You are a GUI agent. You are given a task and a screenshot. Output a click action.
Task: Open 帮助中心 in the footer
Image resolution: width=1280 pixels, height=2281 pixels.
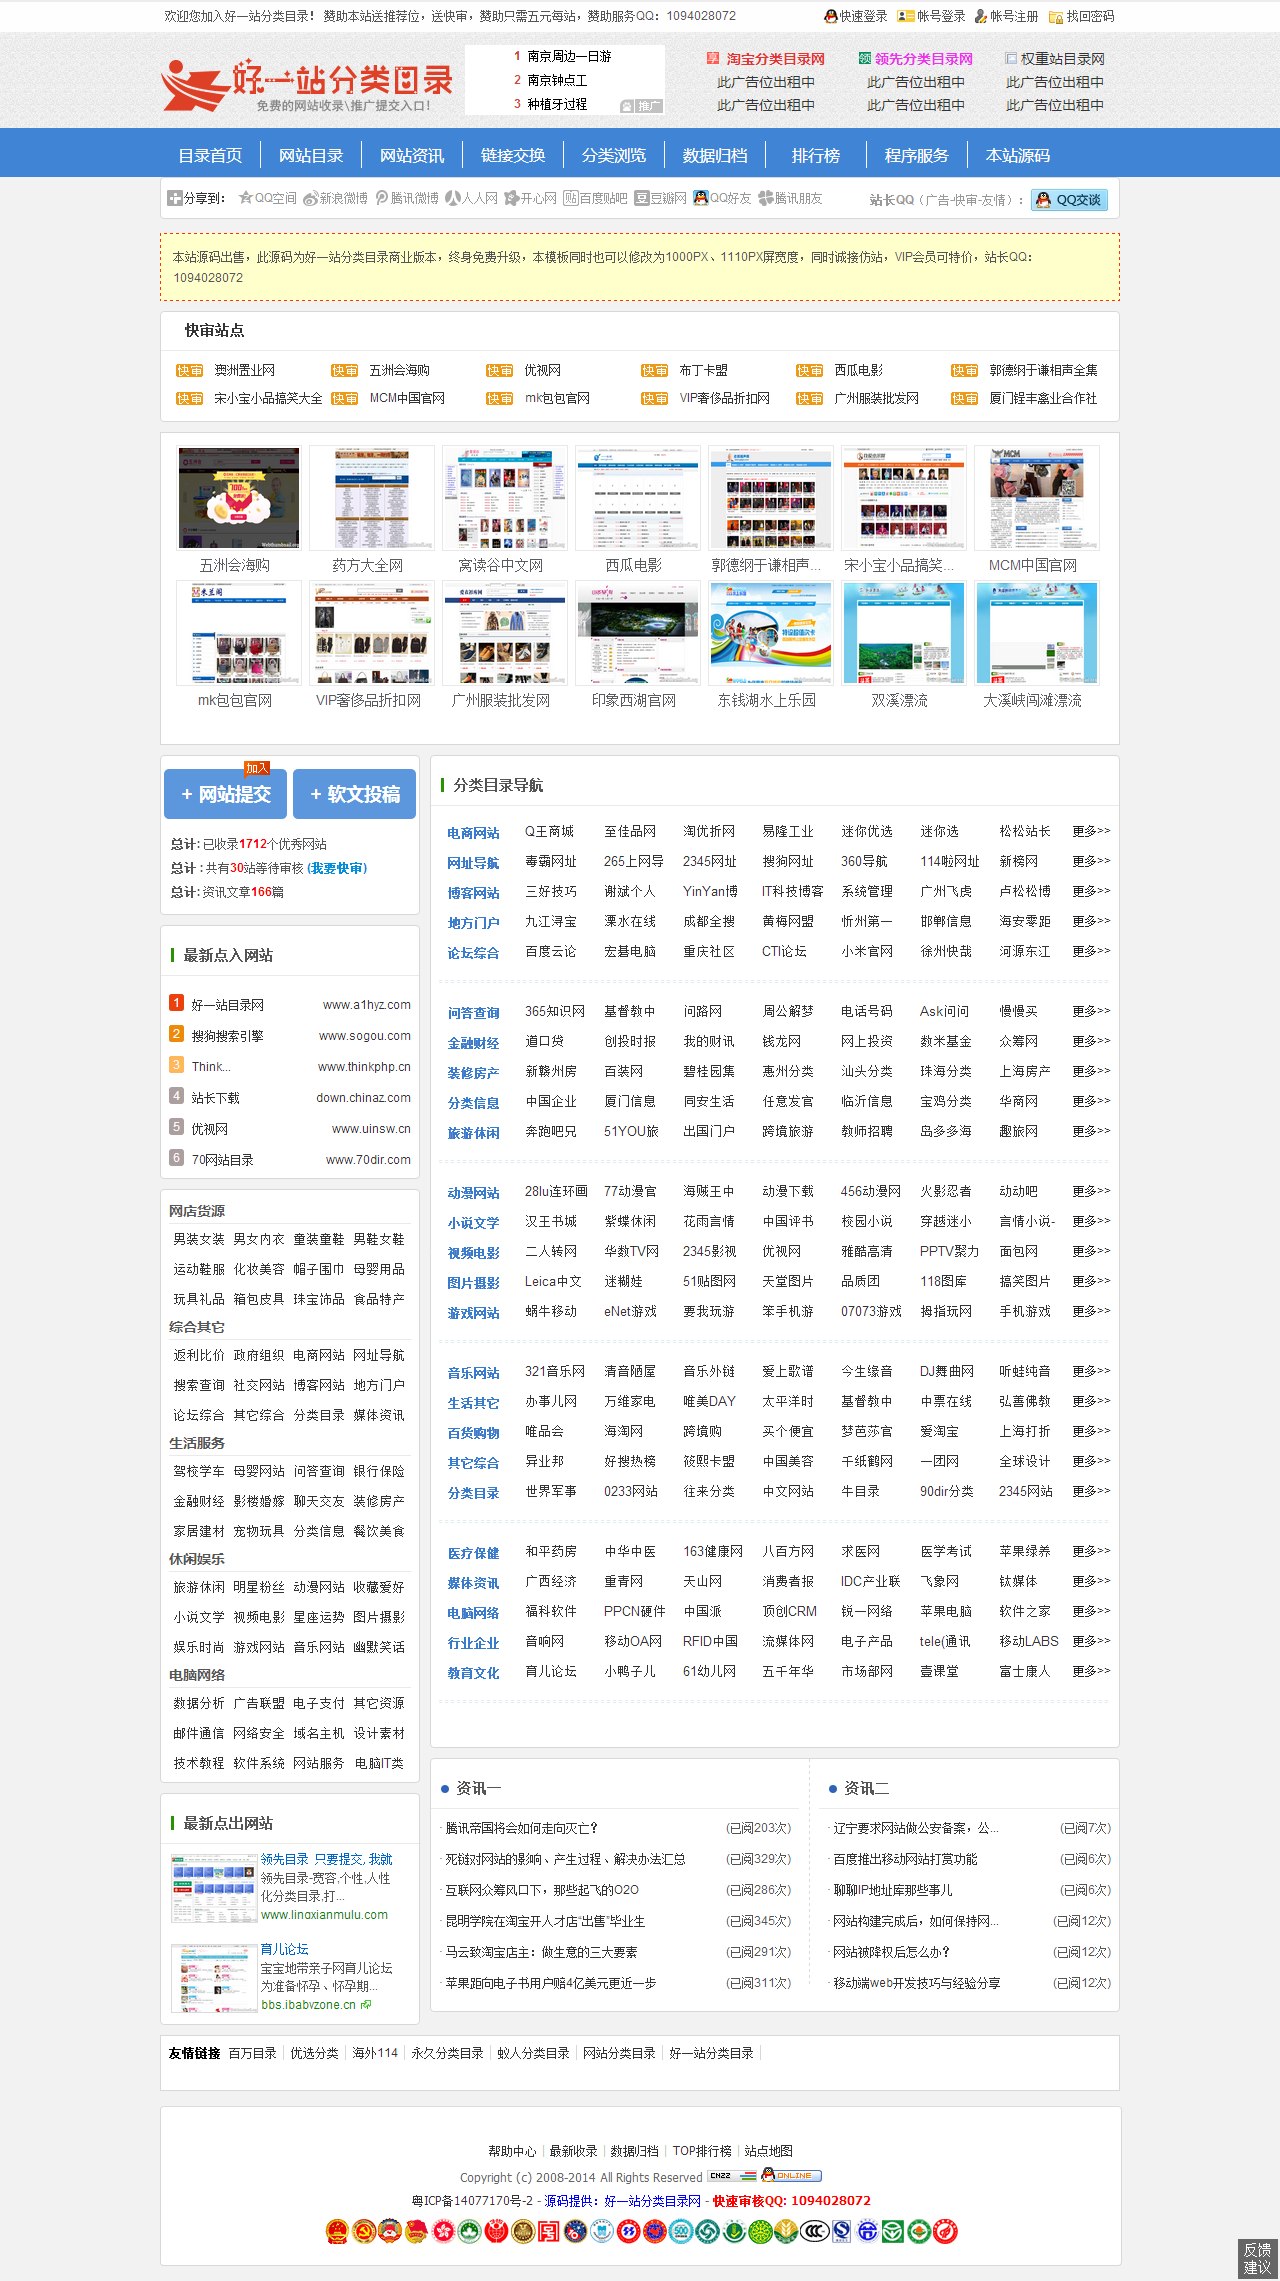[x=512, y=2151]
